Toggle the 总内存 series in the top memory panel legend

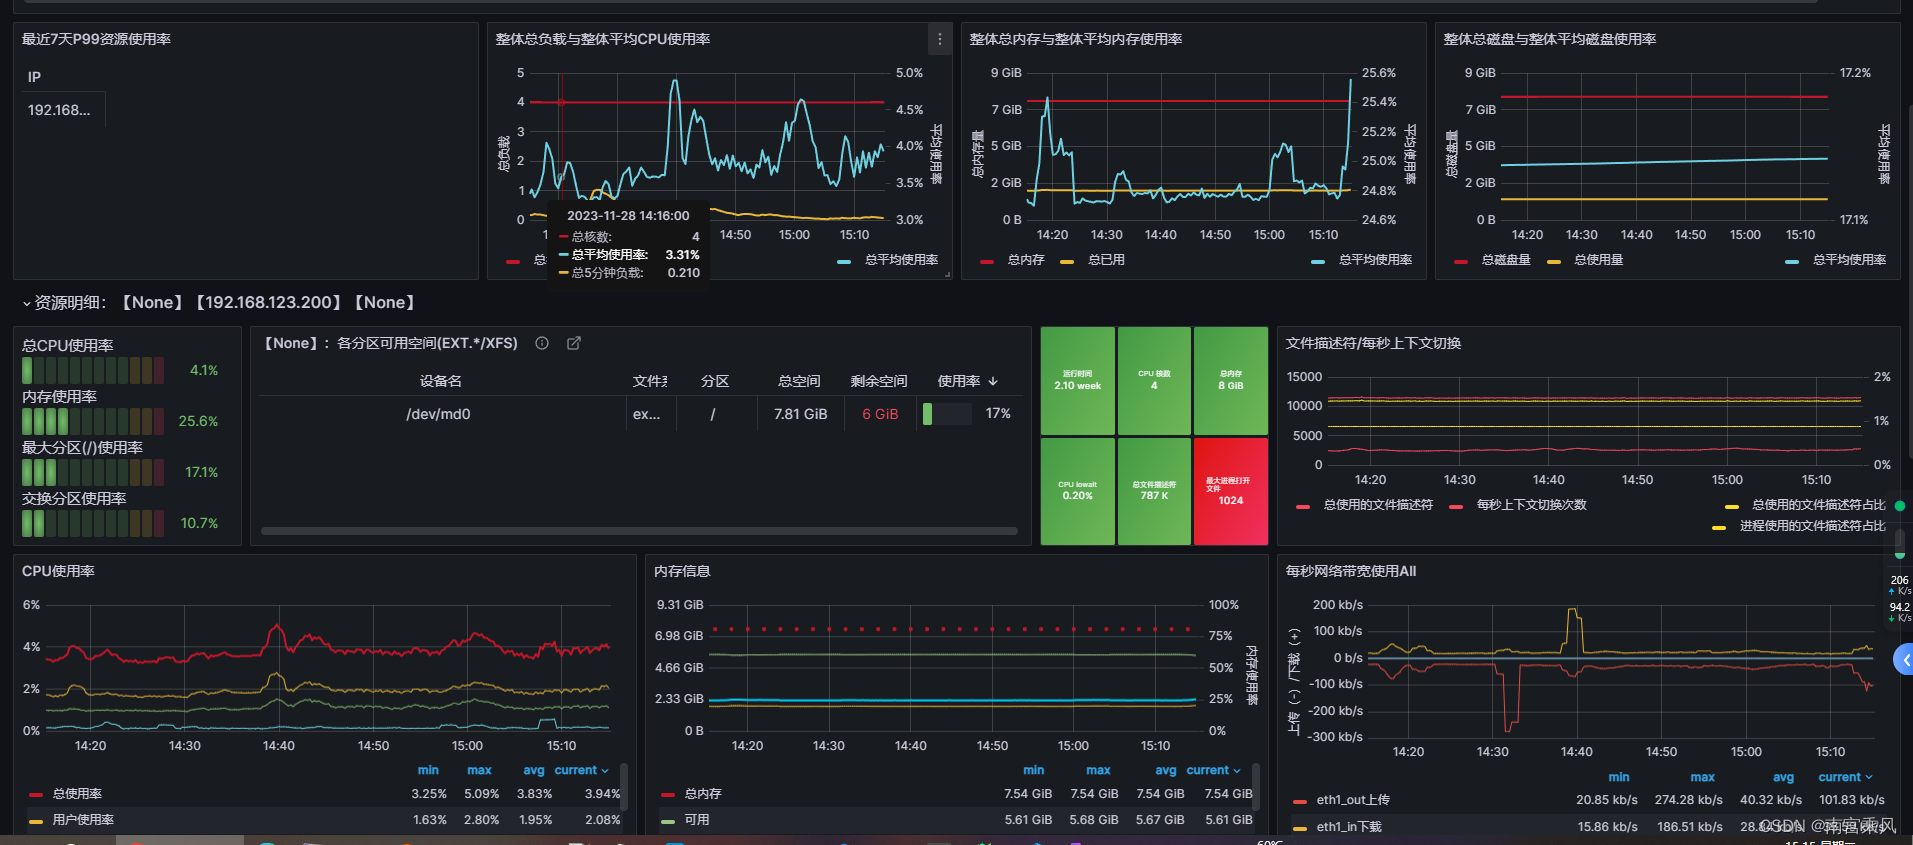(1026, 260)
